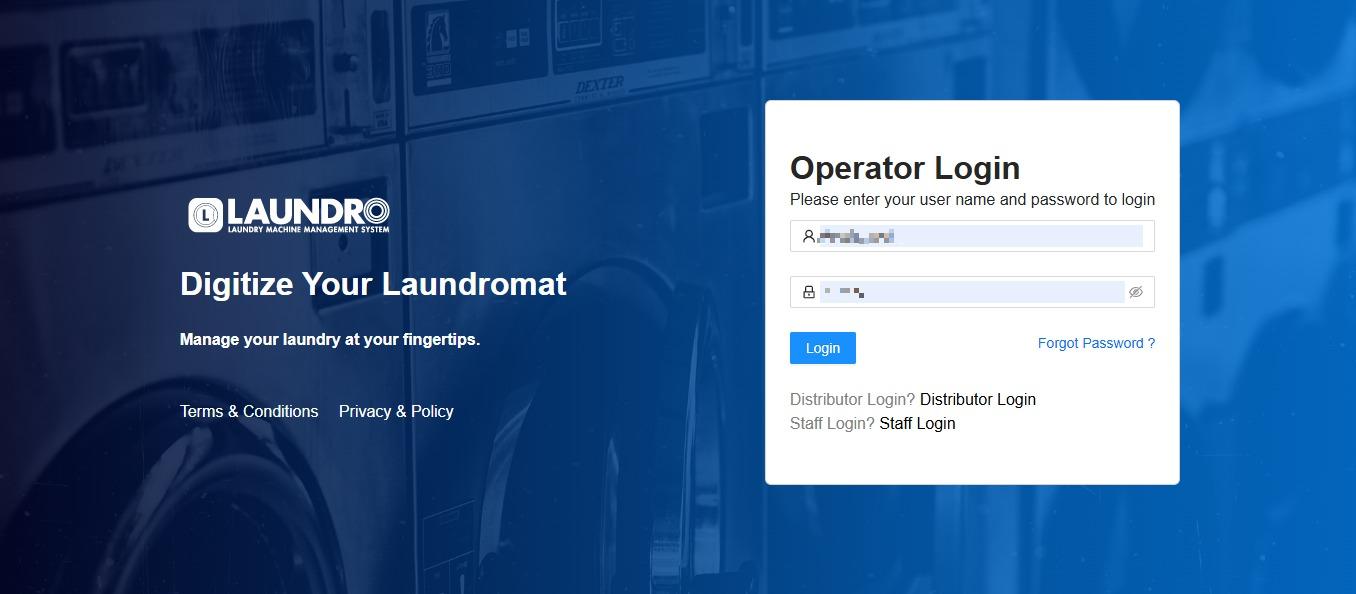The height and width of the screenshot is (594, 1356).
Task: Click the 'Please enter your user name' instruction
Action: point(972,199)
